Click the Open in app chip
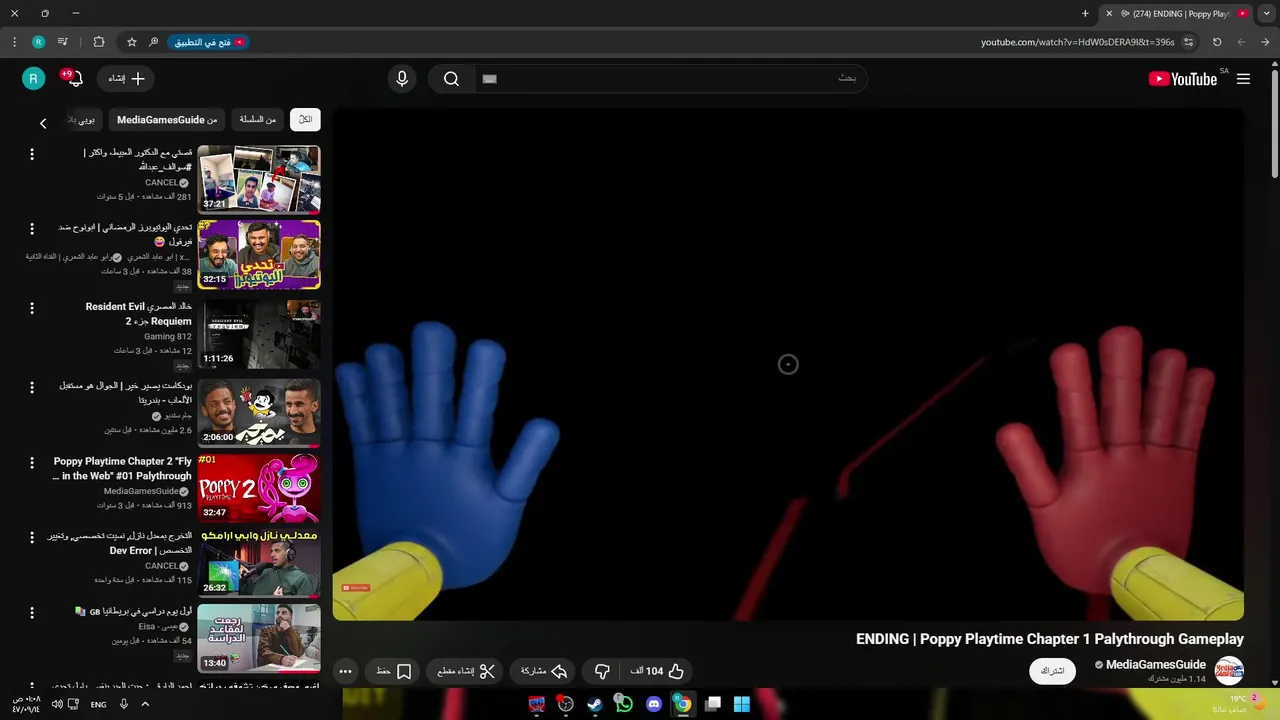This screenshot has width=1280, height=720. [208, 42]
